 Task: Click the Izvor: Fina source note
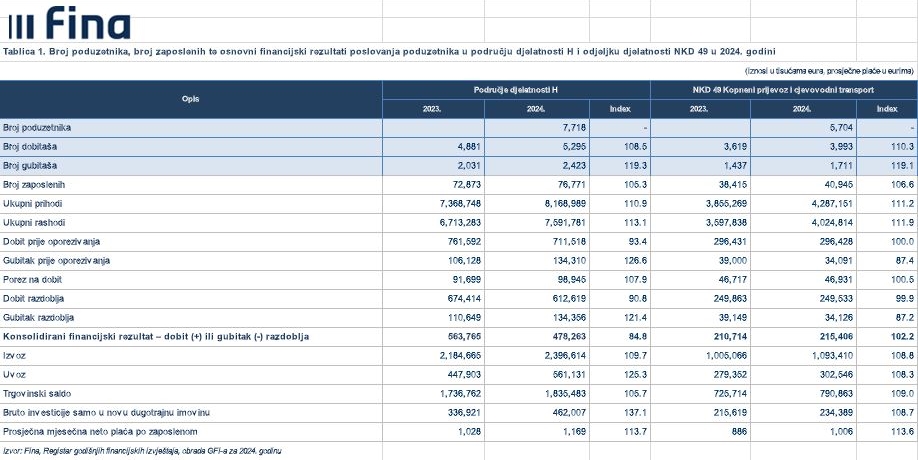142,451
